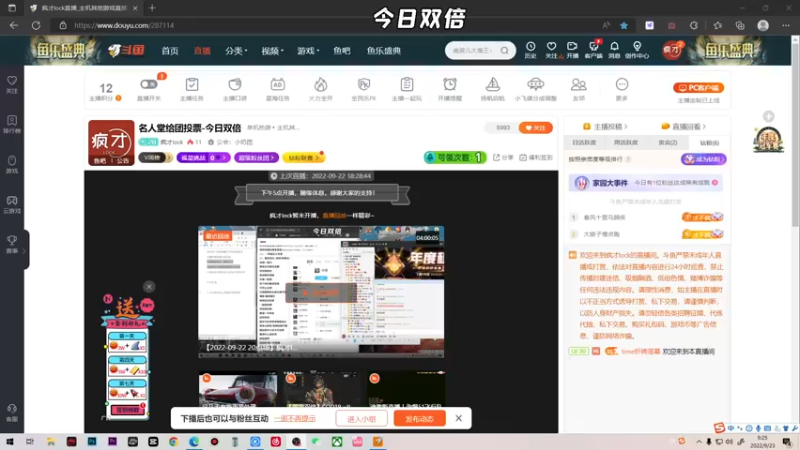Click the search magnifier icon
Viewport: 800px width, 450px height.
pos(505,51)
